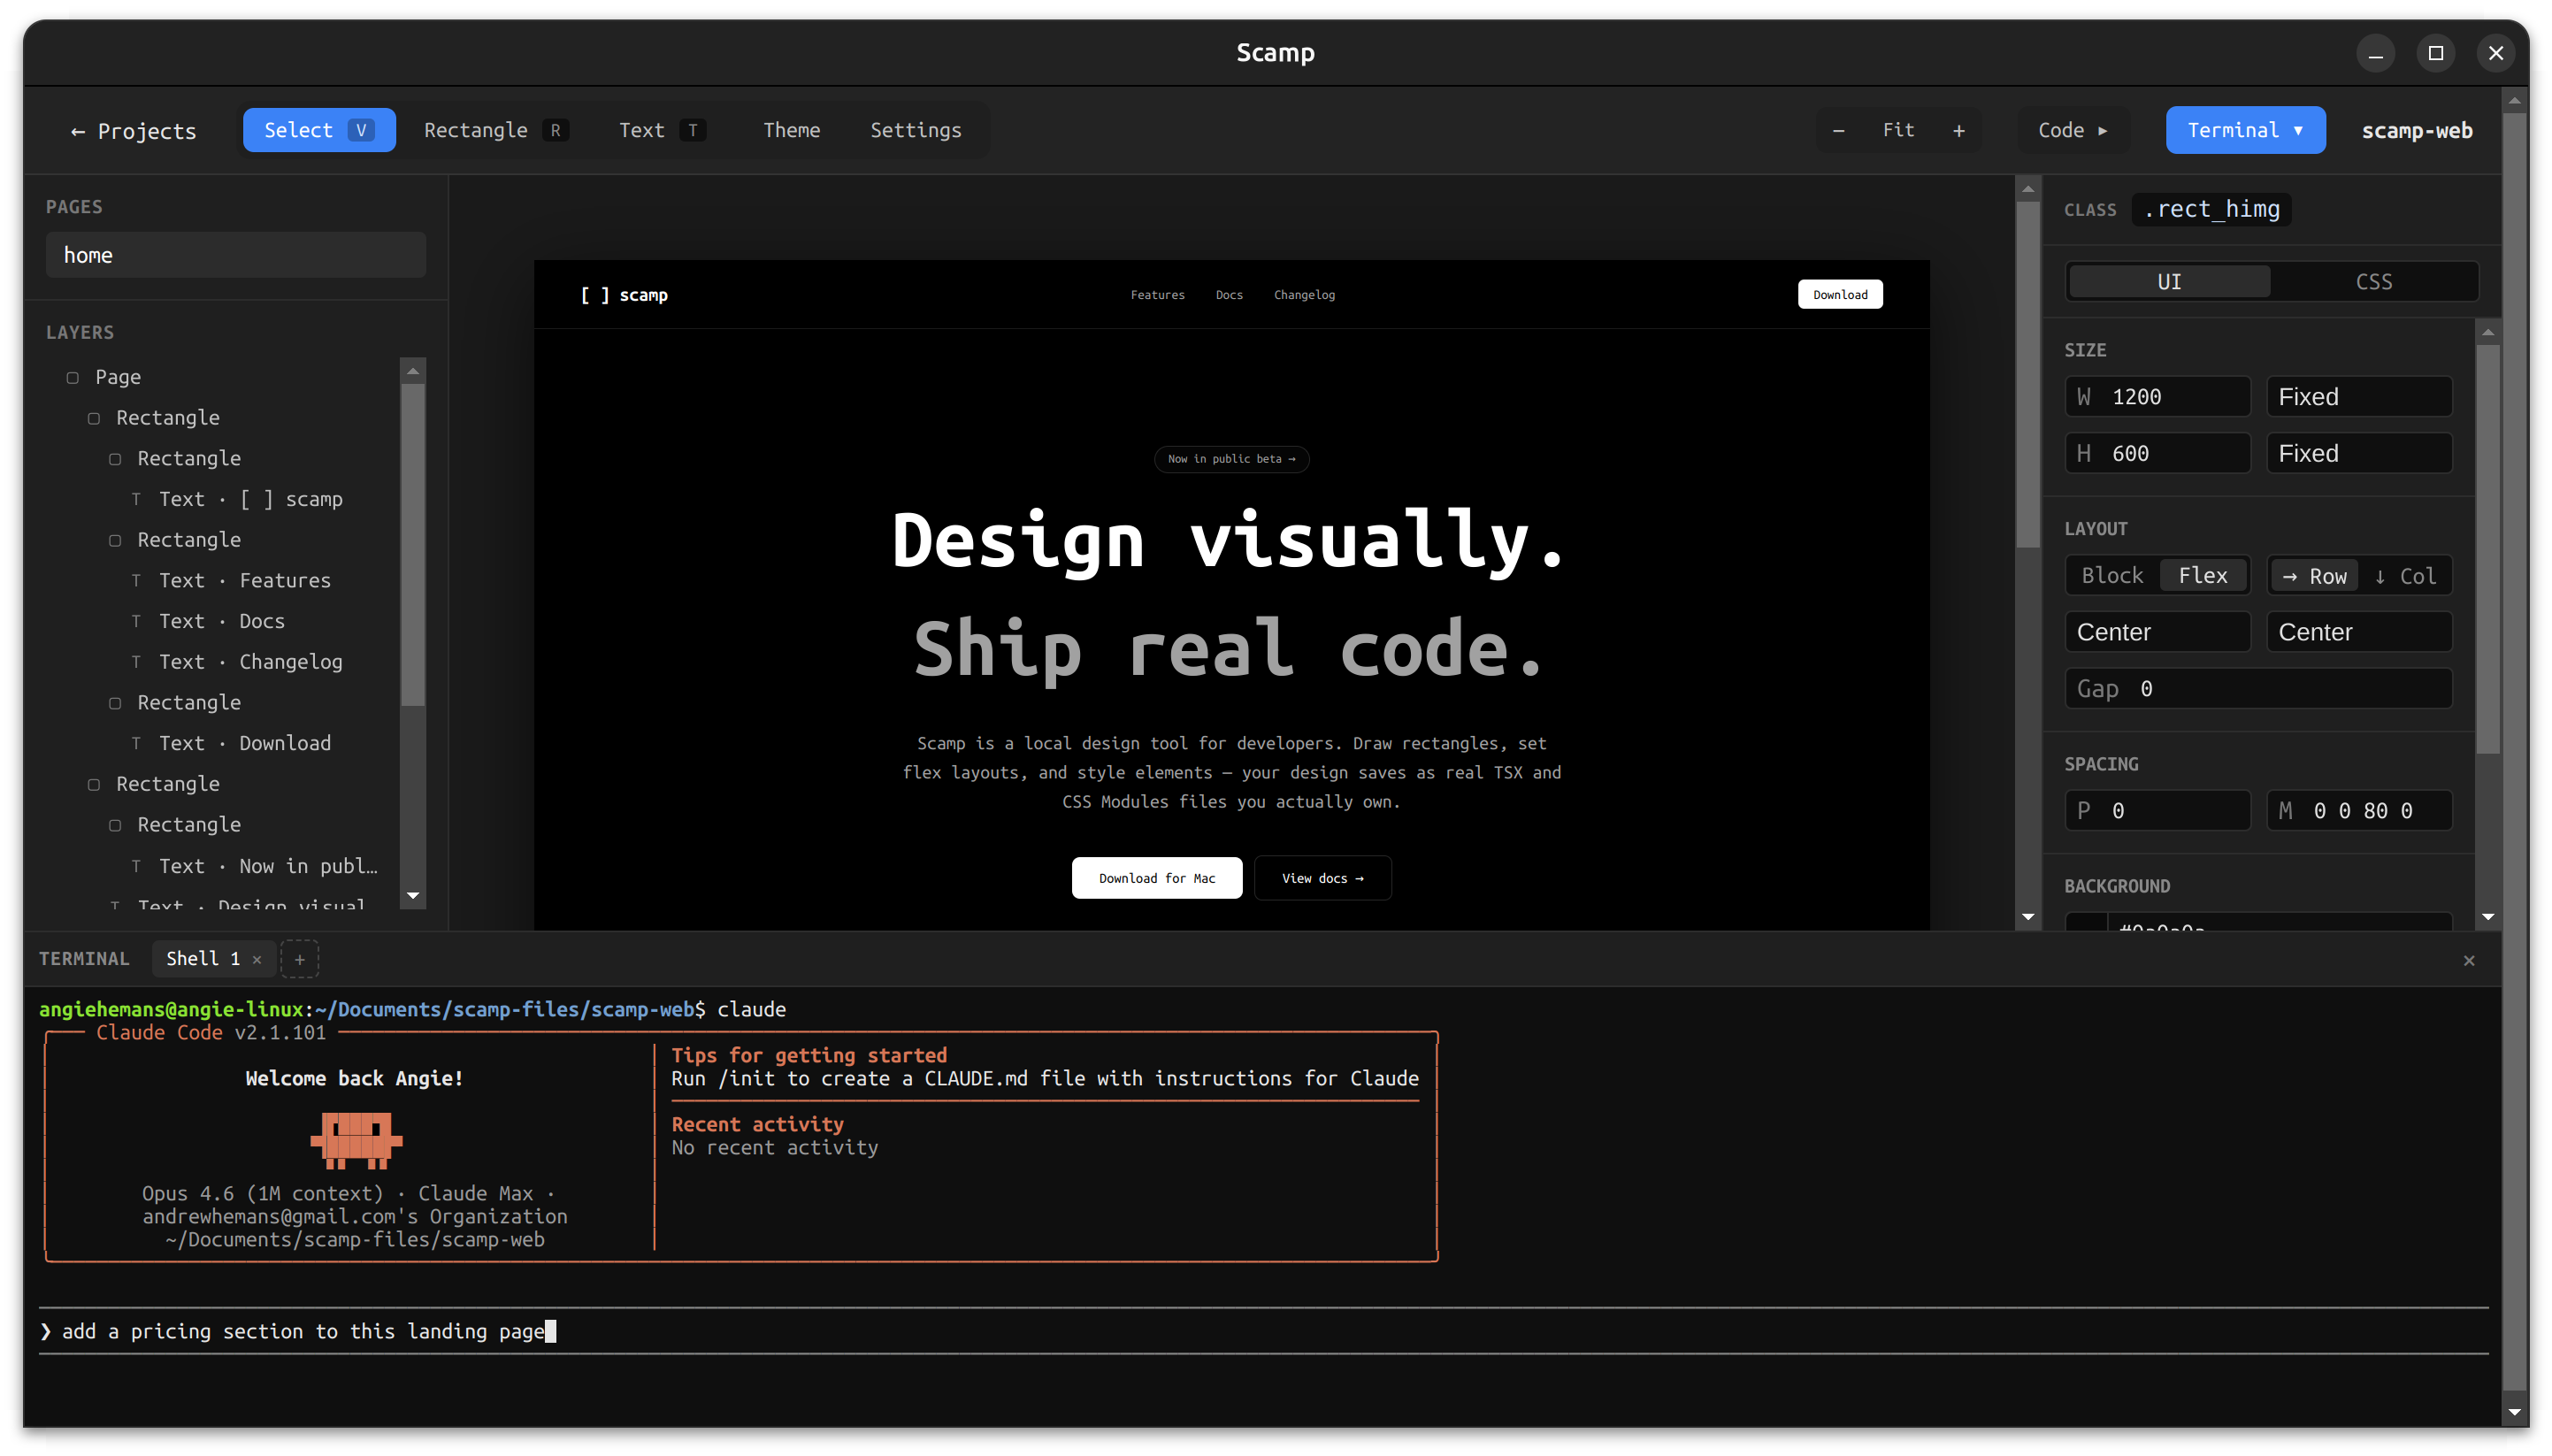Activate the Rectangle drawing tool
Screen dimensions: 2552x1456
(x=495, y=129)
